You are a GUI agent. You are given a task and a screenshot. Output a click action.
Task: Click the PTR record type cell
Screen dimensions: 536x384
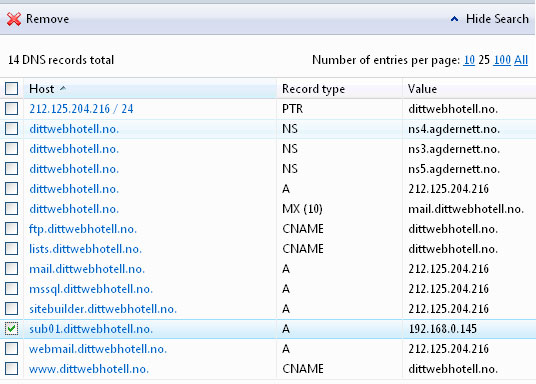click(293, 109)
